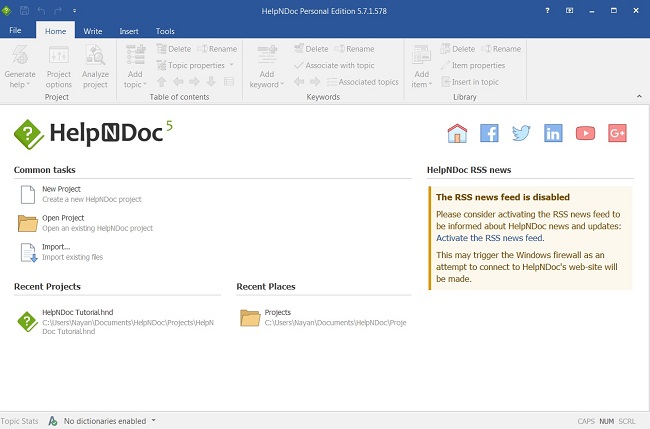
Task: Open the File menu
Action: pyautogui.click(x=15, y=31)
